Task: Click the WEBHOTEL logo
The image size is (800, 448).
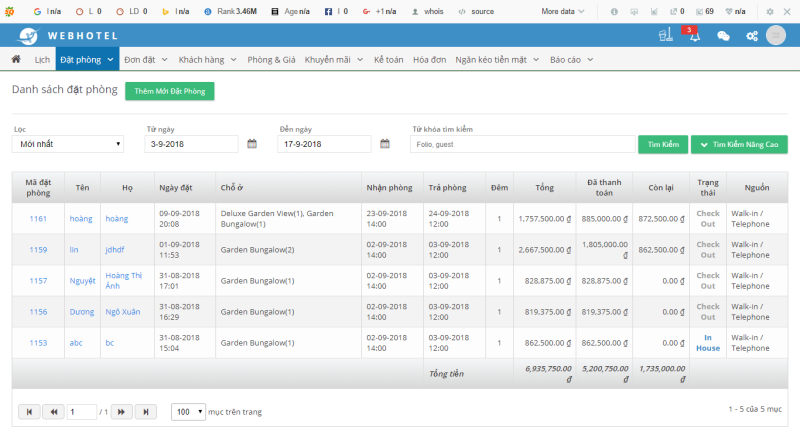Action: (x=66, y=36)
